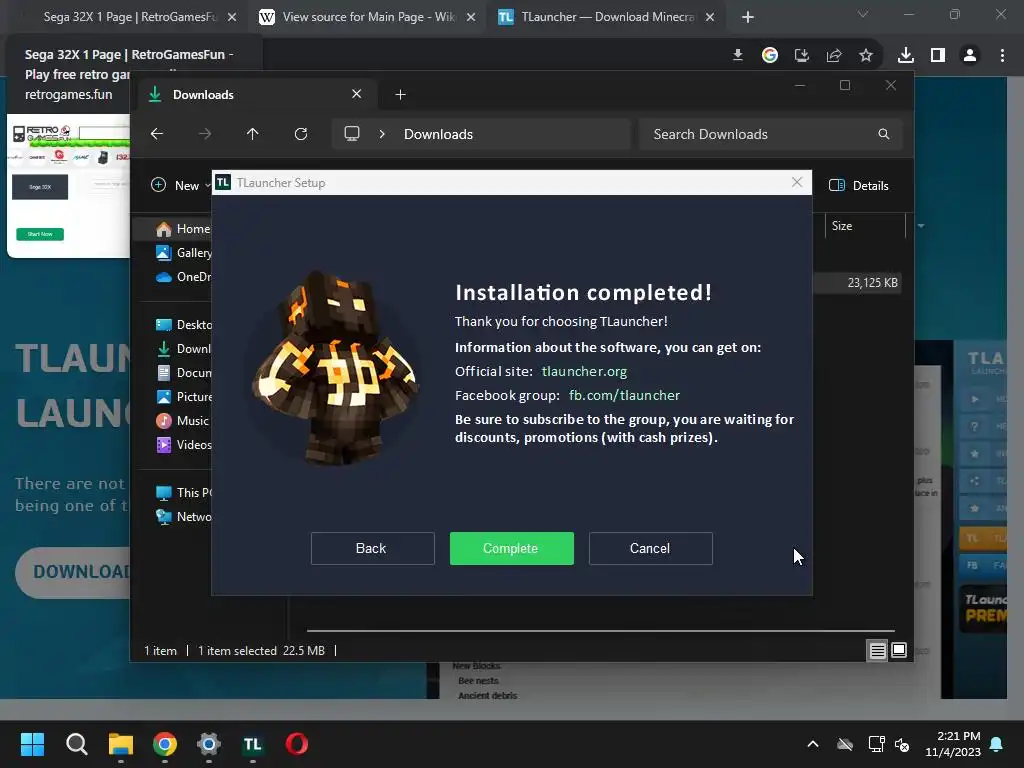Open the Chrome profile icon
The width and height of the screenshot is (1024, 768).
(970, 56)
